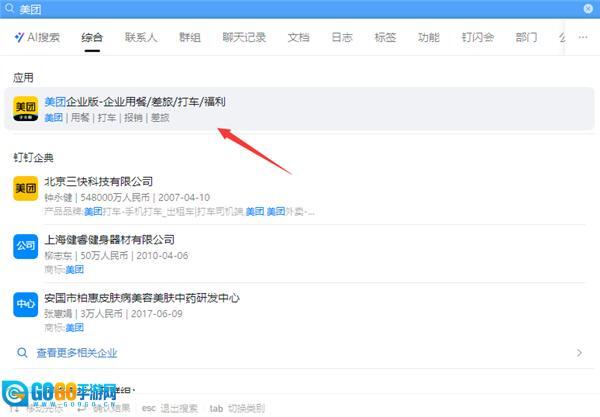Click the blue 中心 icon for 安国市柏惠 entry

(x=26, y=304)
